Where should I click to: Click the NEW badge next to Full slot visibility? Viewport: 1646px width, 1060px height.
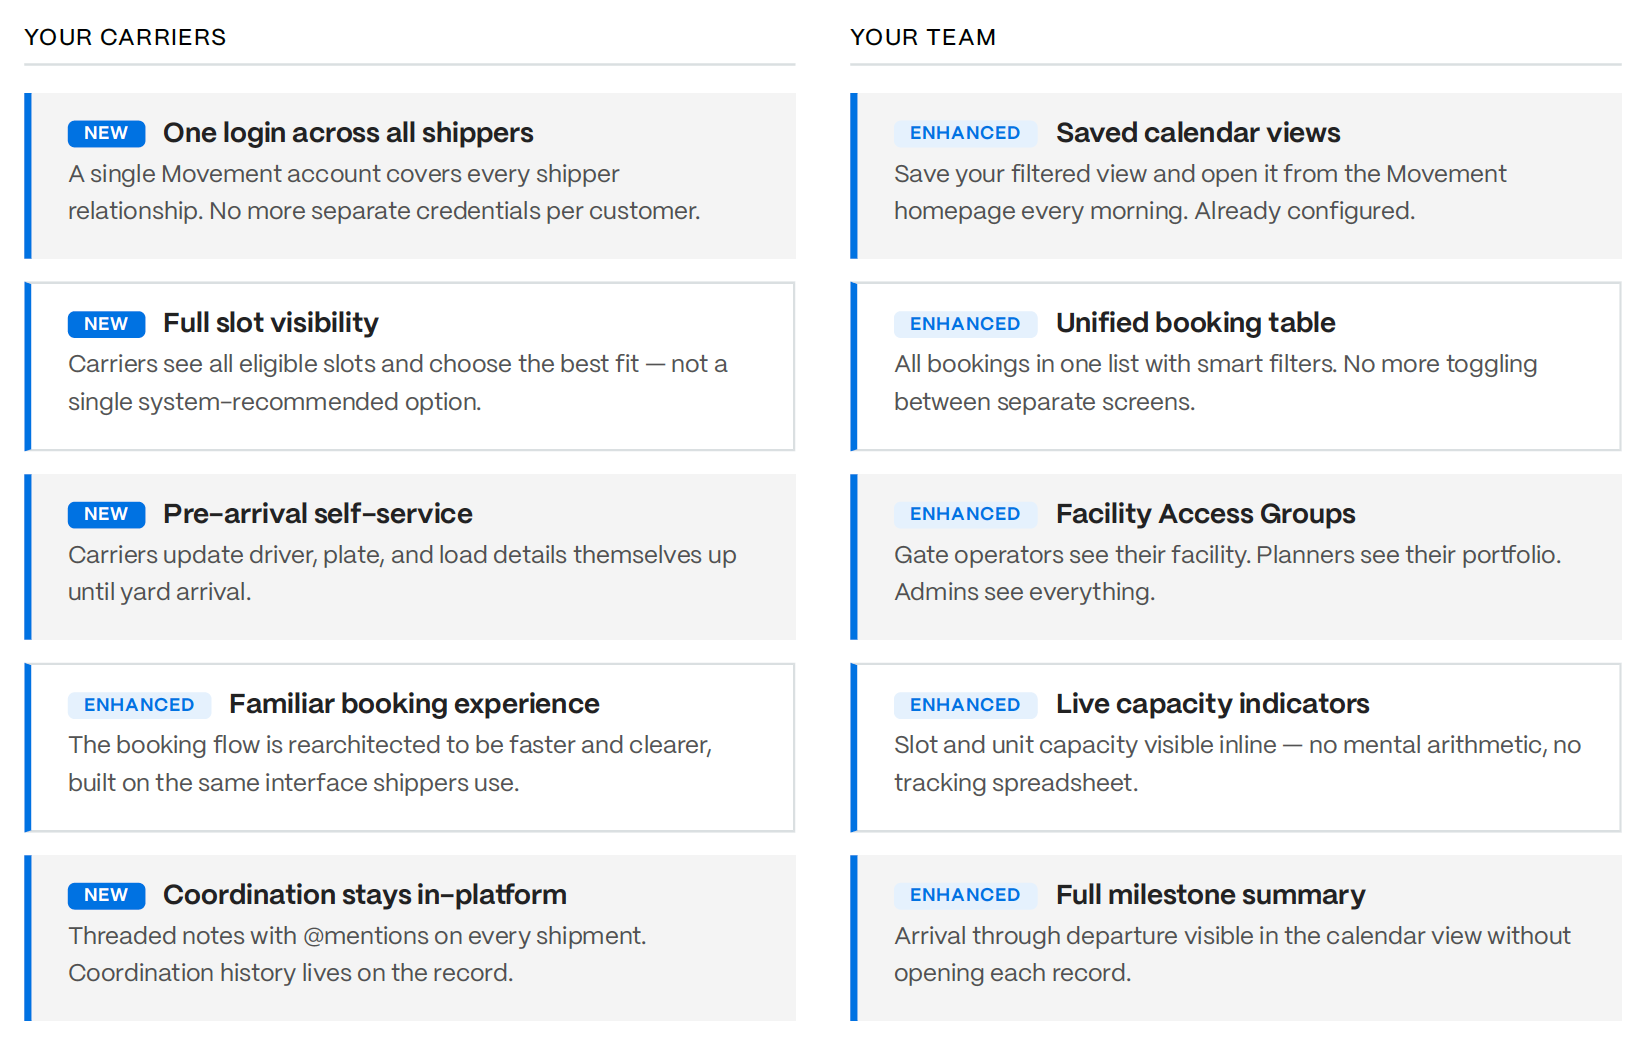click(x=106, y=324)
